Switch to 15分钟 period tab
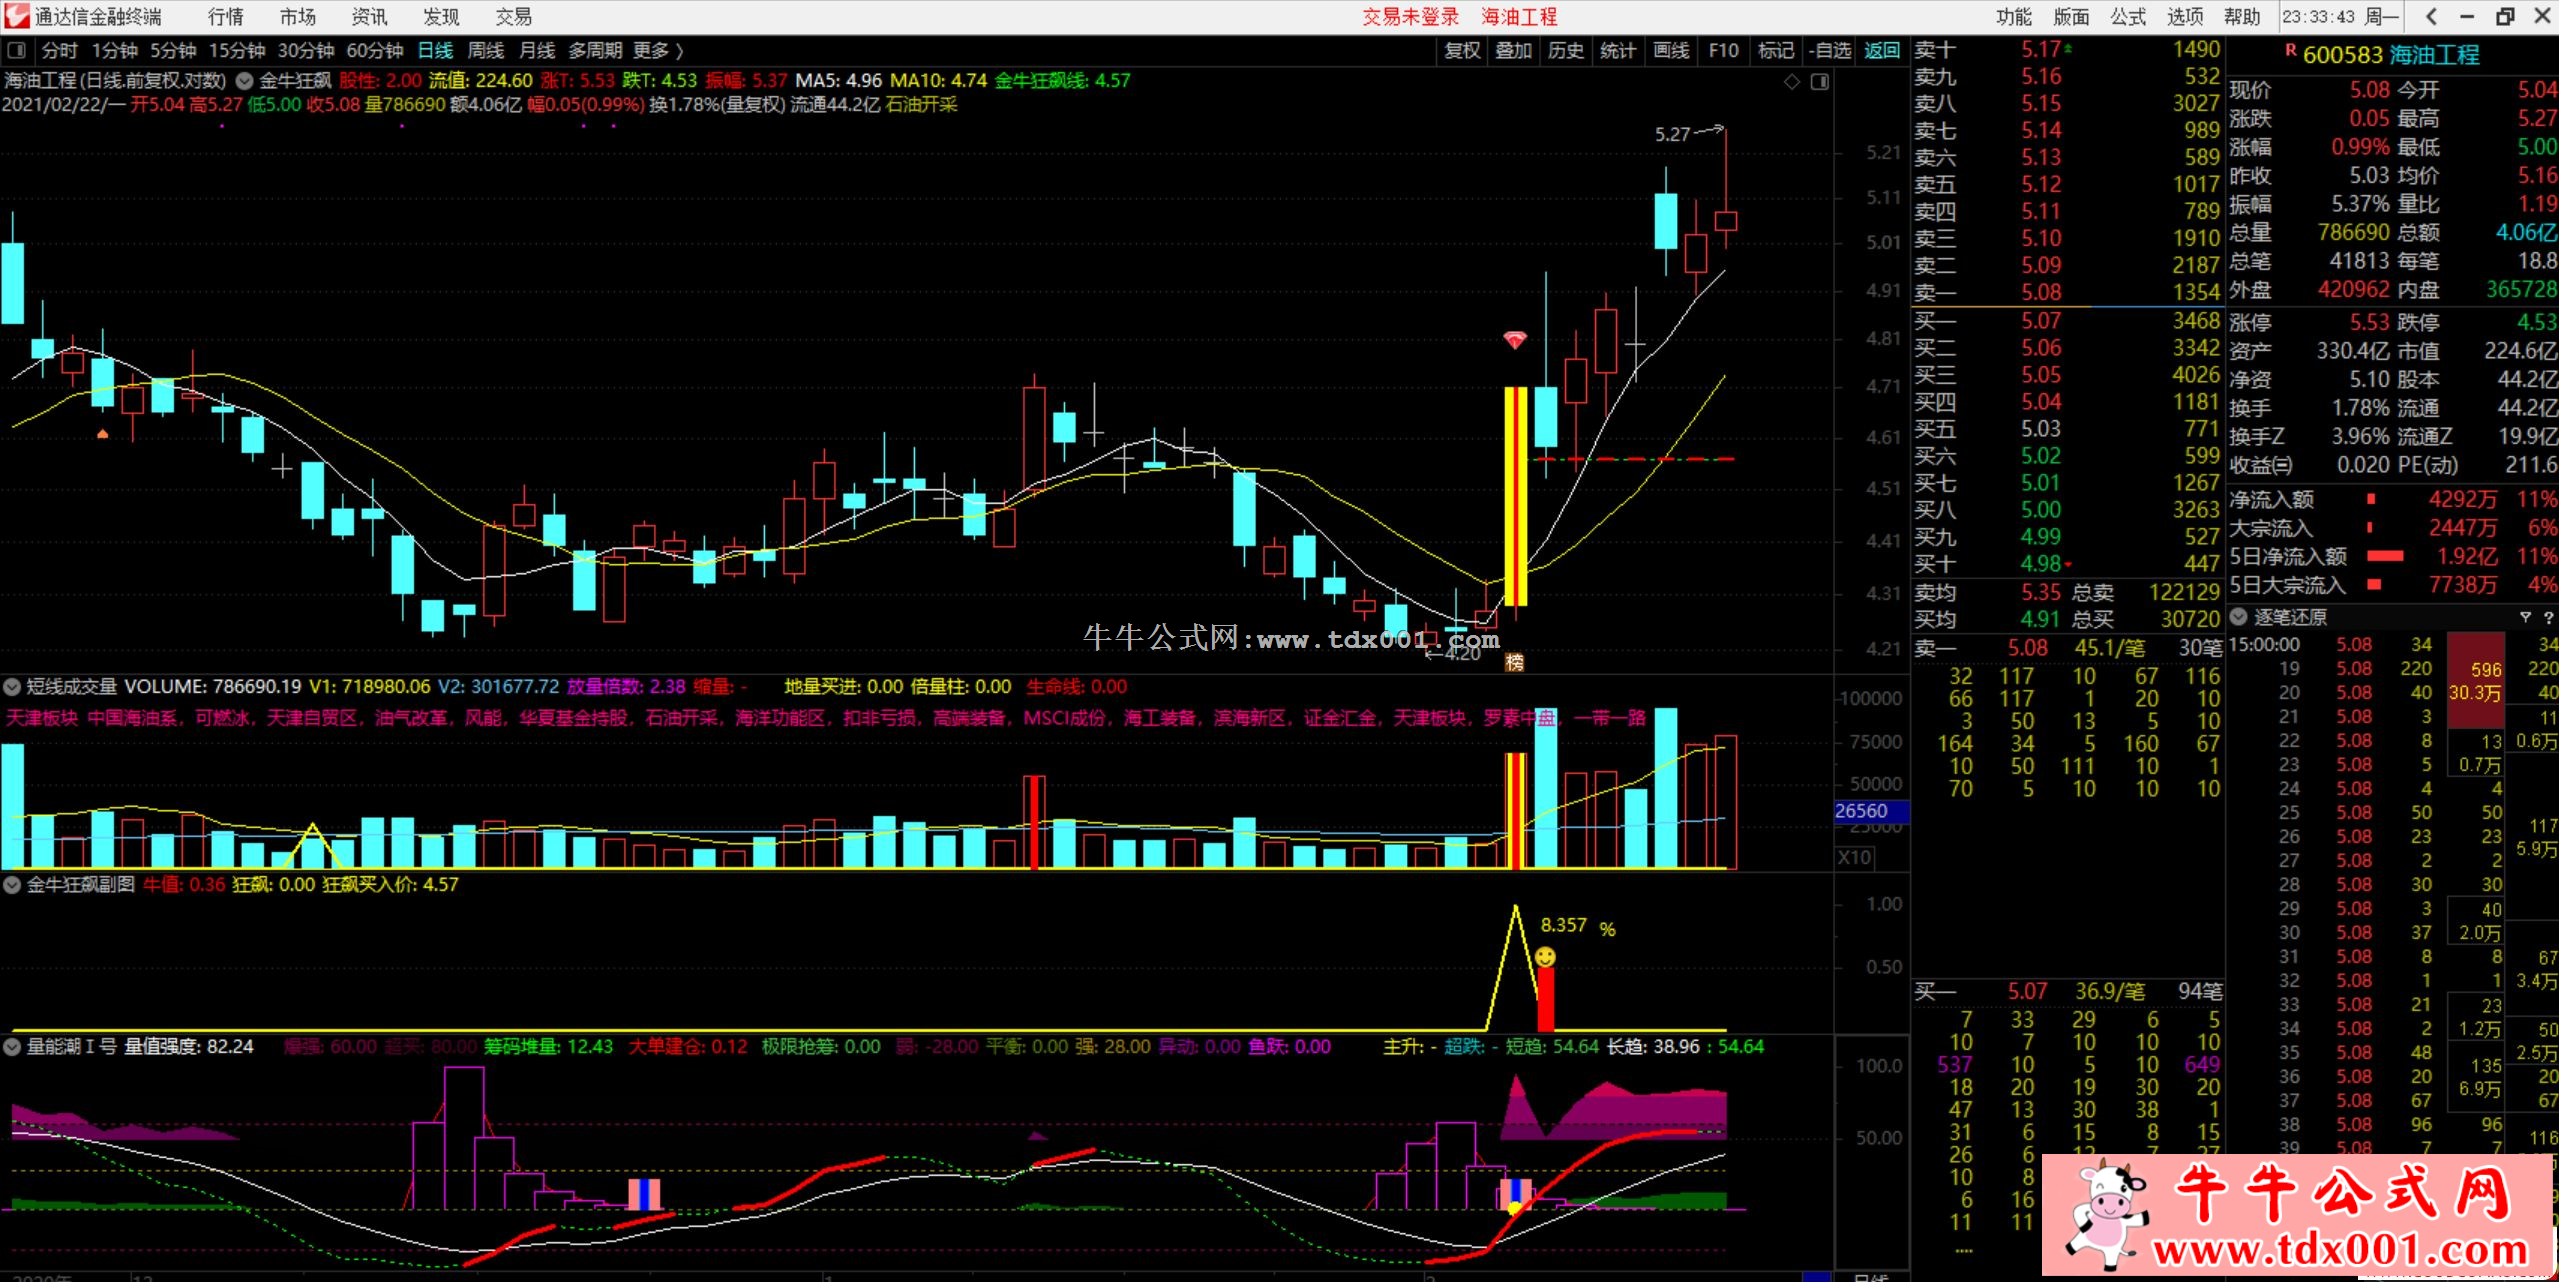Viewport: 2559px width, 1282px height. [237, 51]
